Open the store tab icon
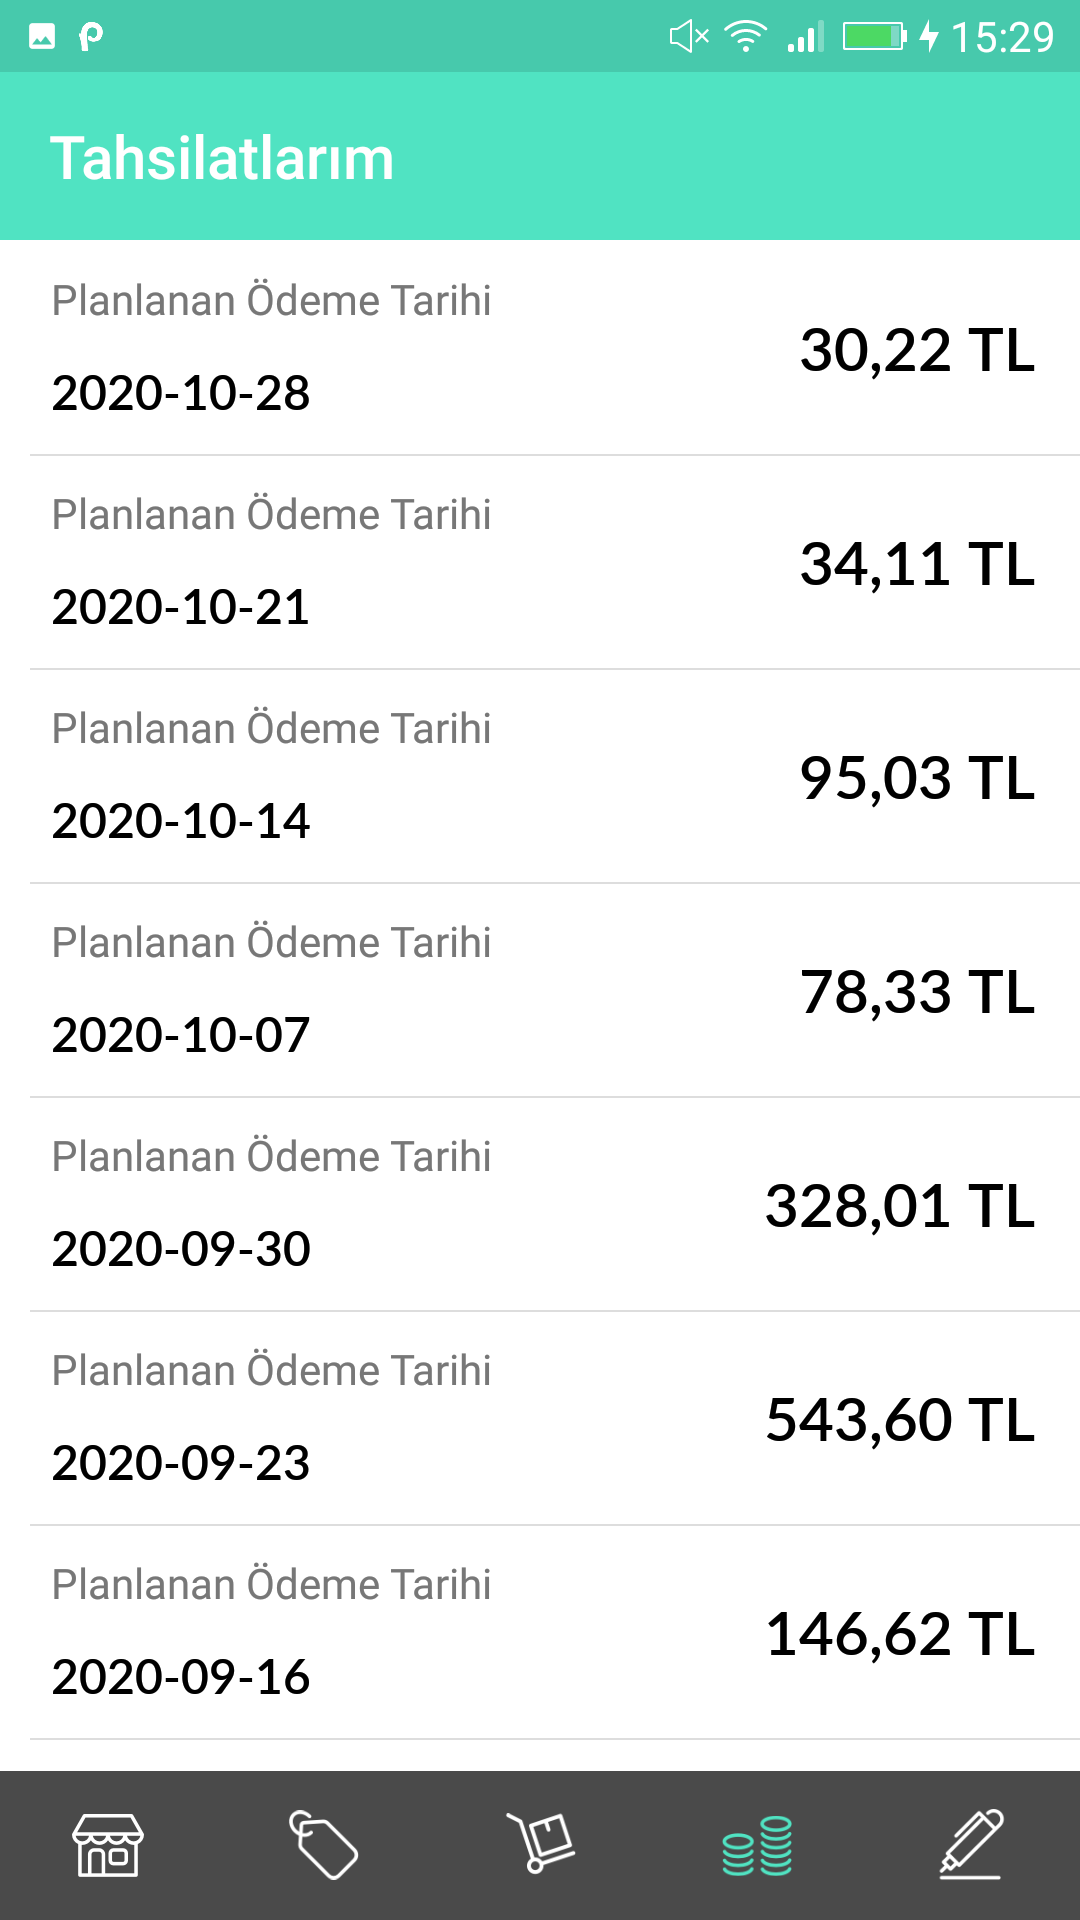The width and height of the screenshot is (1080, 1920). (x=108, y=1845)
